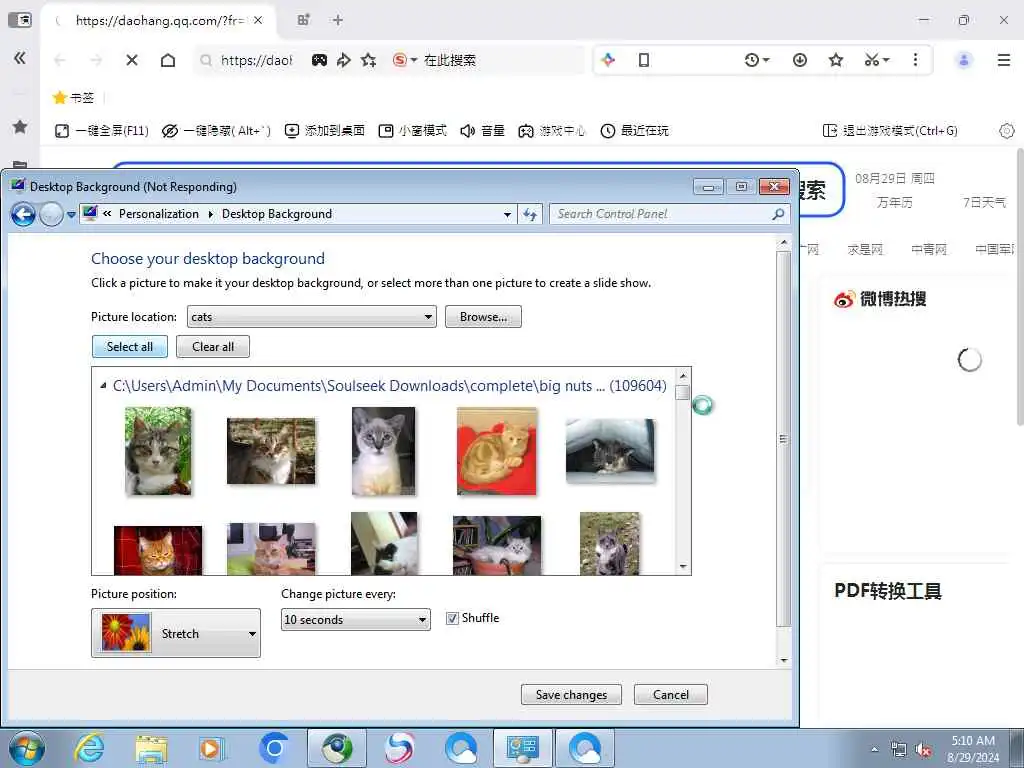Image resolution: width=1024 pixels, height=768 pixels.
Task: Open the Stretch picture position dropdown
Action: 176,633
